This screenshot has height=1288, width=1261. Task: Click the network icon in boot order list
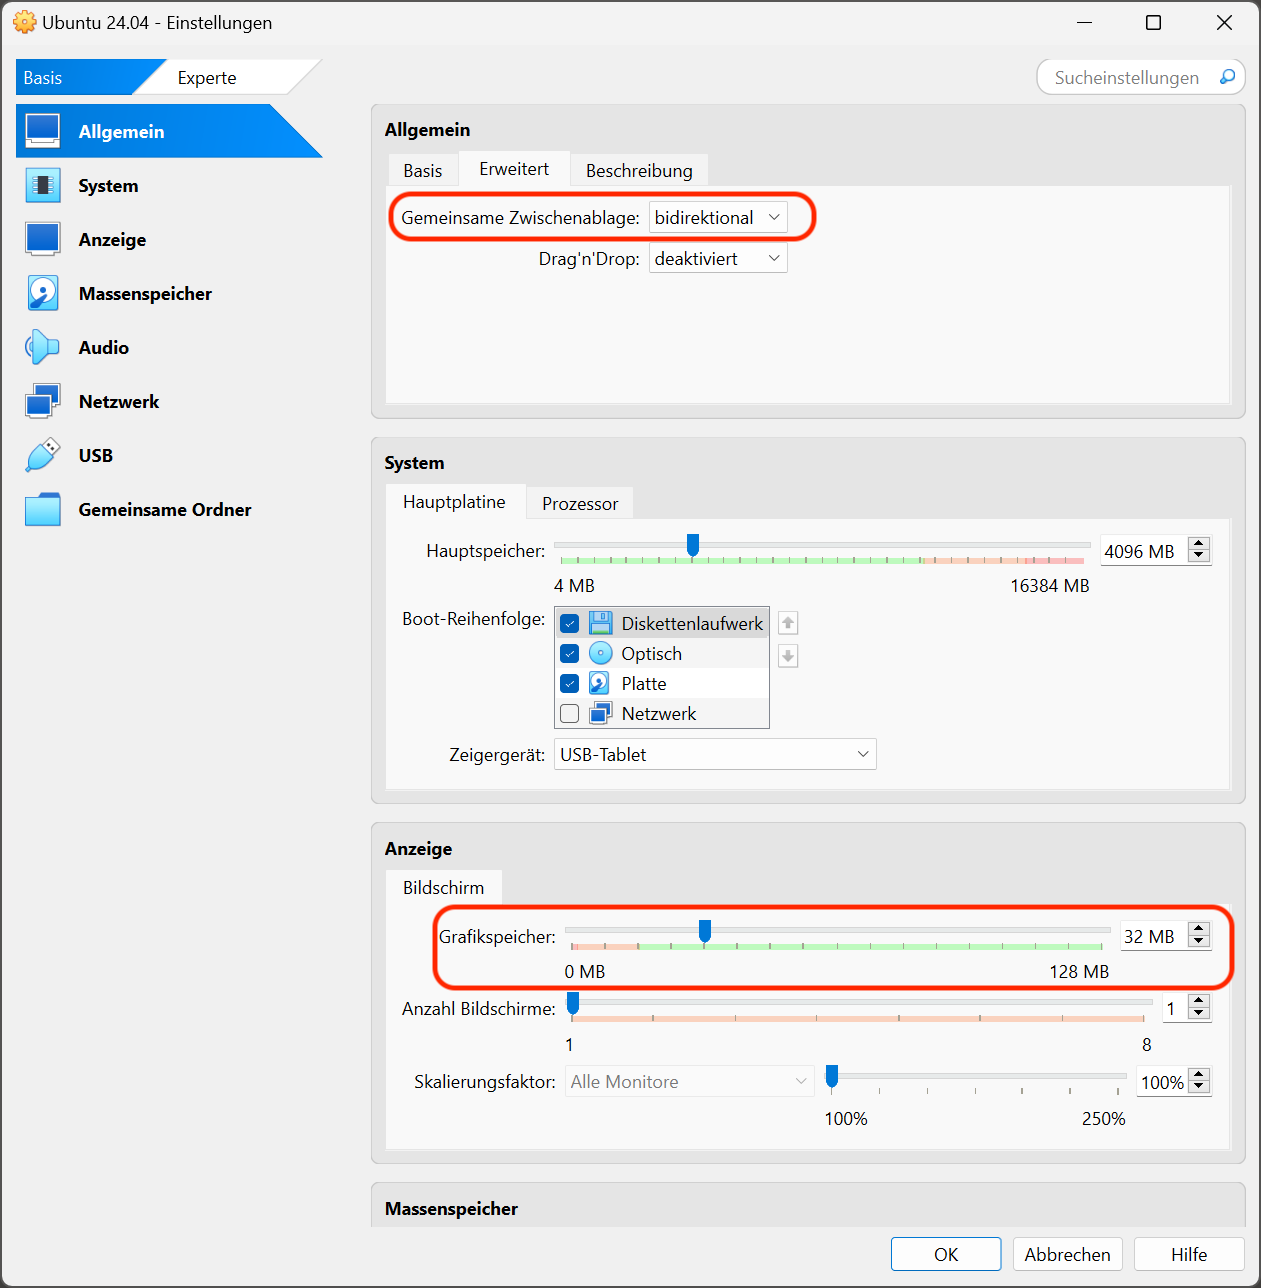tap(600, 713)
